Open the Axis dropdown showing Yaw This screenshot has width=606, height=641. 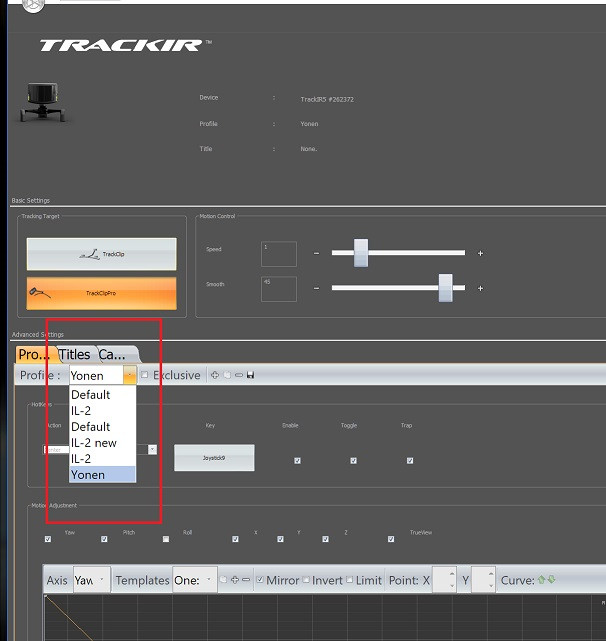tap(92, 580)
